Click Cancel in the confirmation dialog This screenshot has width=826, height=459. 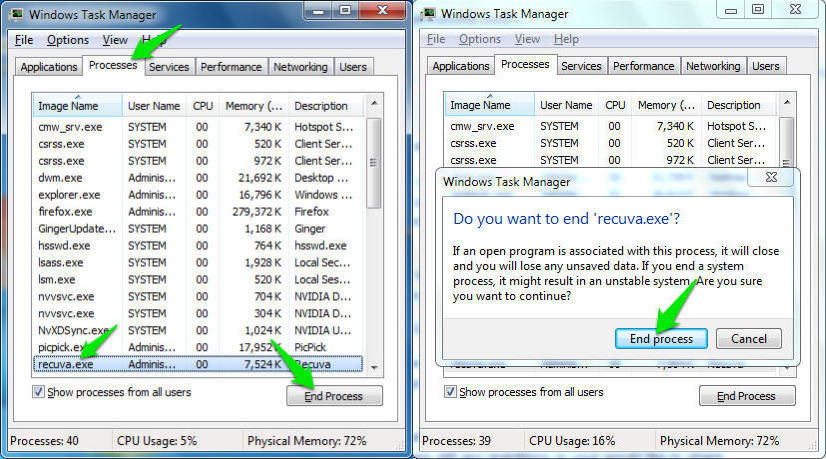(749, 339)
